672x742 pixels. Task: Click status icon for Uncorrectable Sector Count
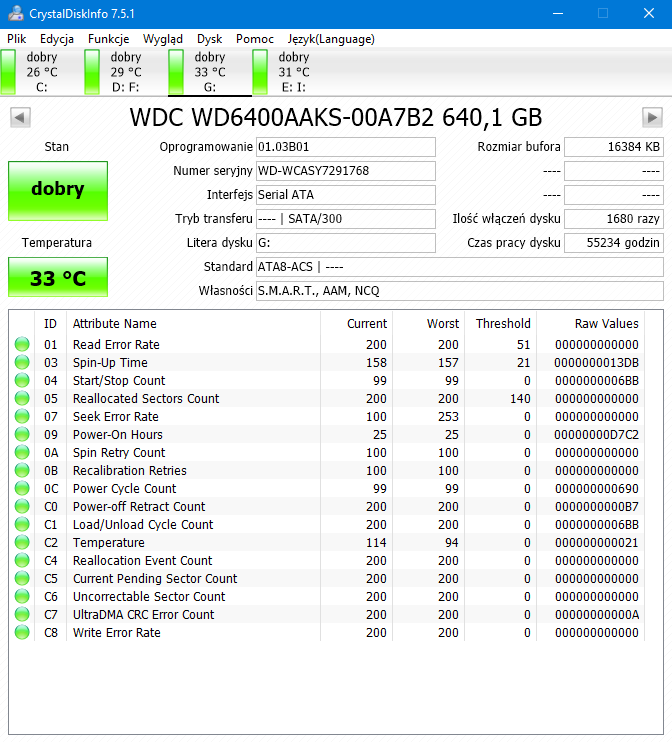click(22, 596)
